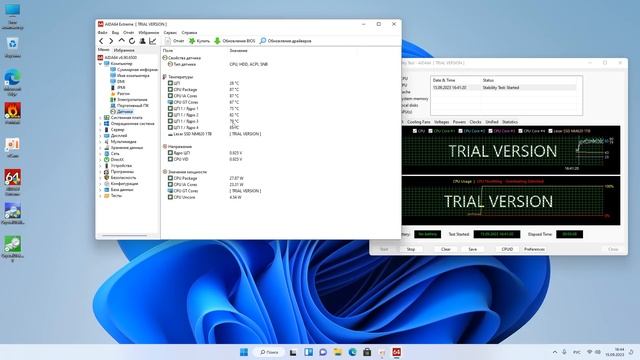Expand the DirectX tree node
Viewport: 640px width, 360px height.
point(100,160)
